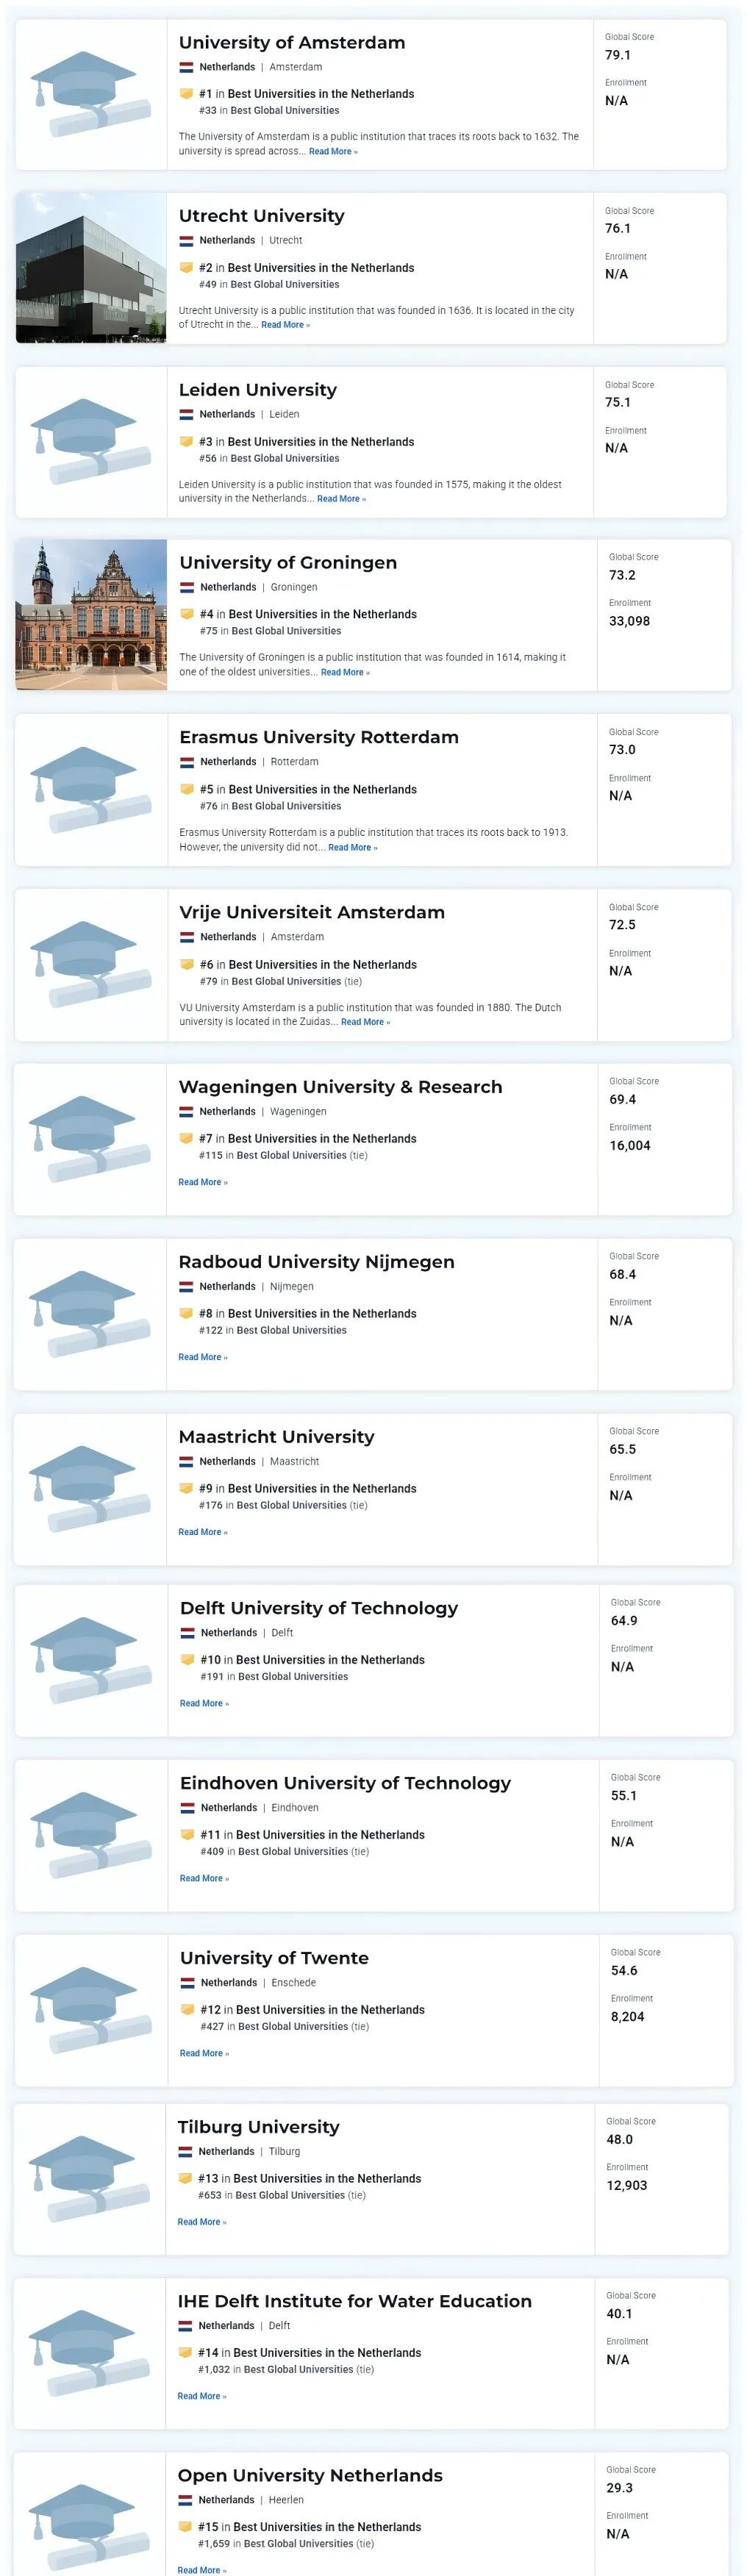This screenshot has height=2576, width=747.
Task: Click the graduation cap icon for Tilburg University
Action: coord(90,2179)
